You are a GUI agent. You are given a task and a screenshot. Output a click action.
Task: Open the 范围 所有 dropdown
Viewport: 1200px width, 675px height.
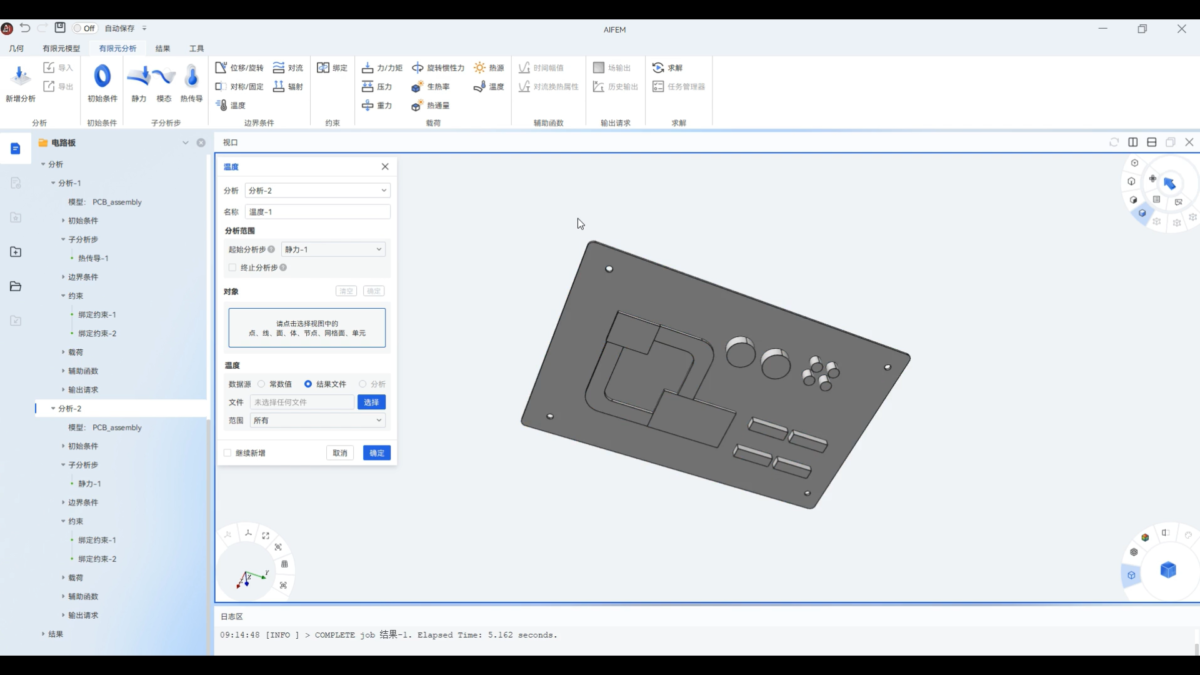(317, 421)
